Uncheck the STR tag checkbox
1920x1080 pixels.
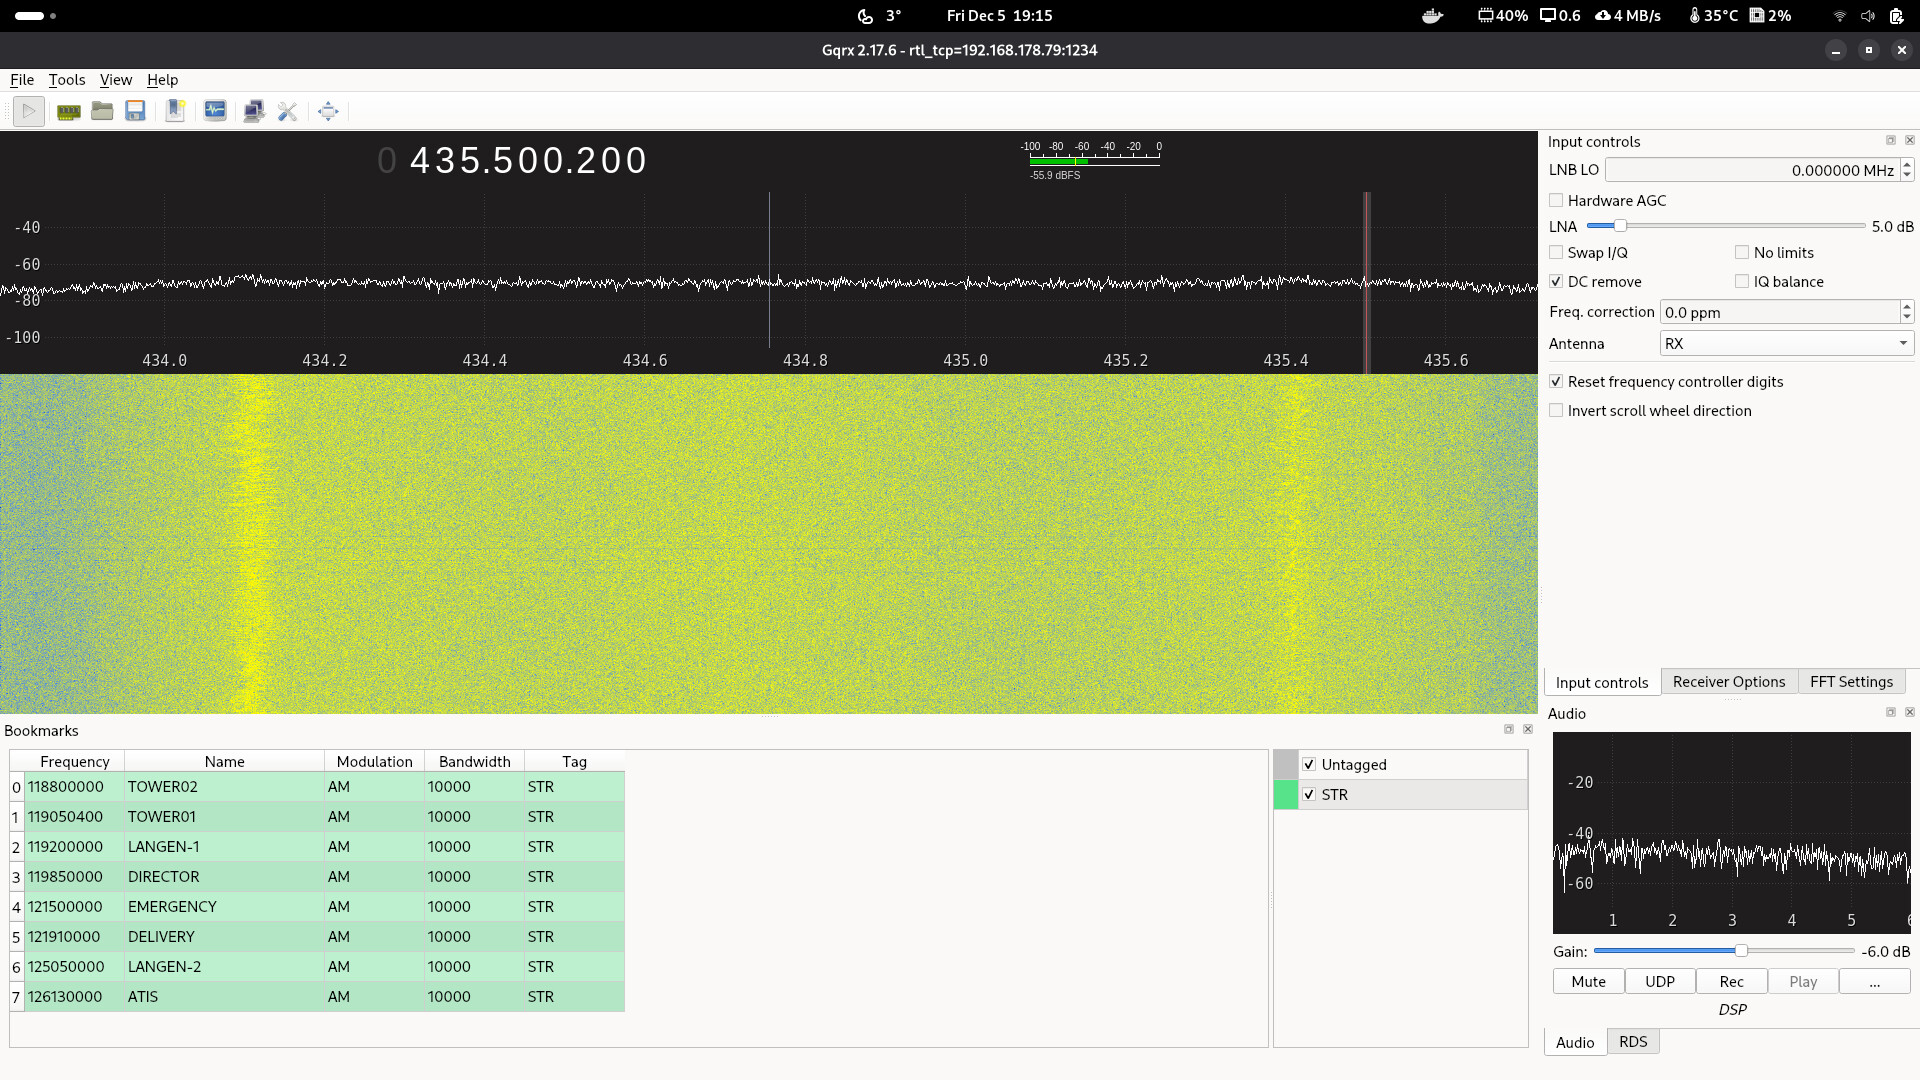point(1309,794)
